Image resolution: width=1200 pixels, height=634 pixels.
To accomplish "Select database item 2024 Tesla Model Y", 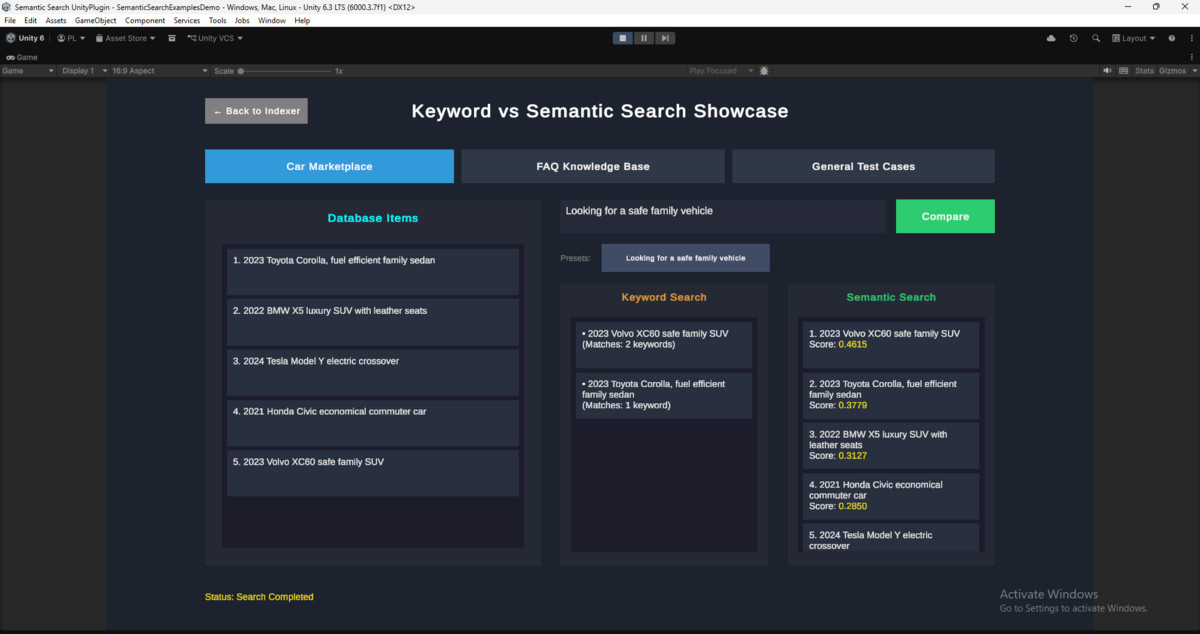I will point(373,373).
